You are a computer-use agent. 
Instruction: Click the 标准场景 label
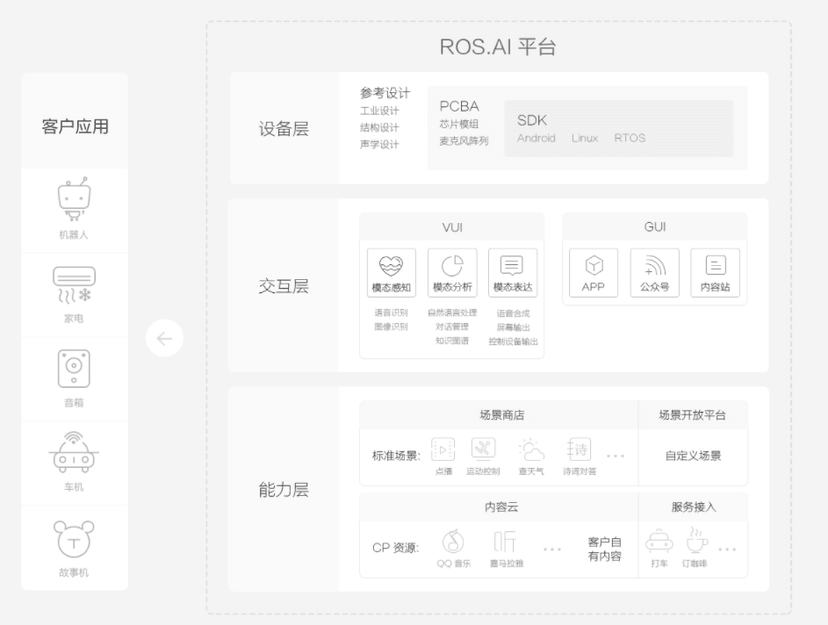coord(396,456)
